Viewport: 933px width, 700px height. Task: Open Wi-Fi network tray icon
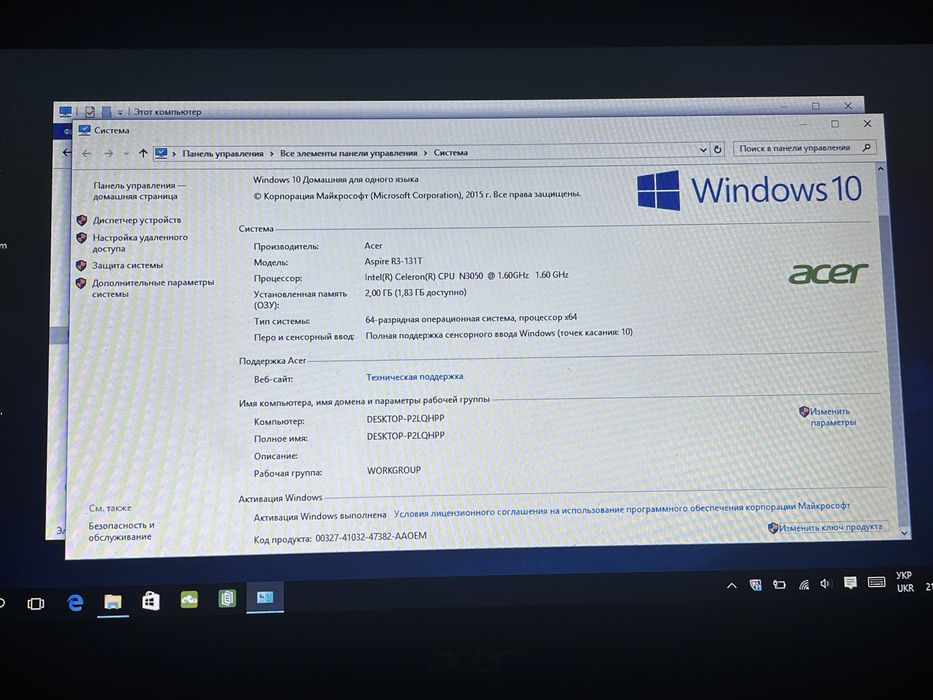(x=804, y=585)
